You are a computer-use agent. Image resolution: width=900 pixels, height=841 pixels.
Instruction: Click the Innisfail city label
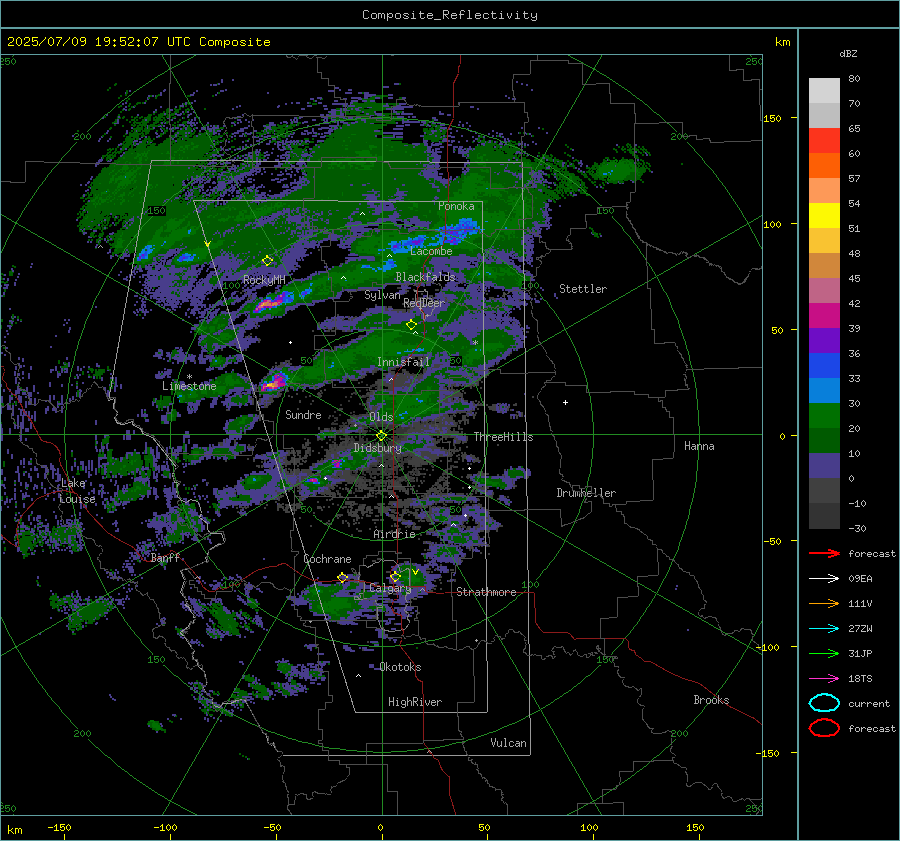pos(403,362)
